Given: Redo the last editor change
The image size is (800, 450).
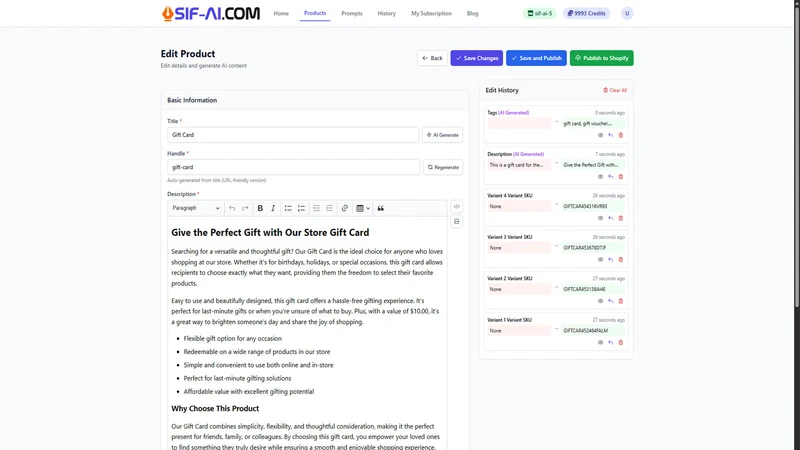Looking at the screenshot, I should click(x=245, y=208).
